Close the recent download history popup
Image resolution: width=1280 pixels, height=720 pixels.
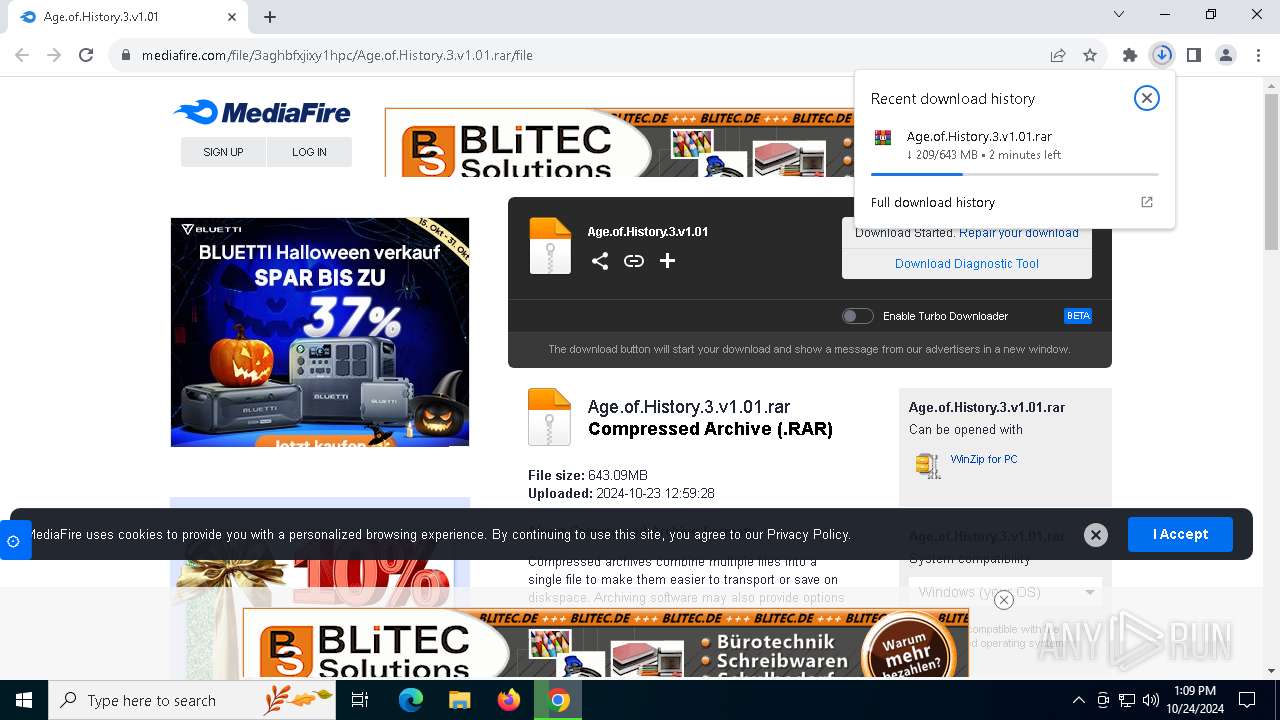[1147, 98]
